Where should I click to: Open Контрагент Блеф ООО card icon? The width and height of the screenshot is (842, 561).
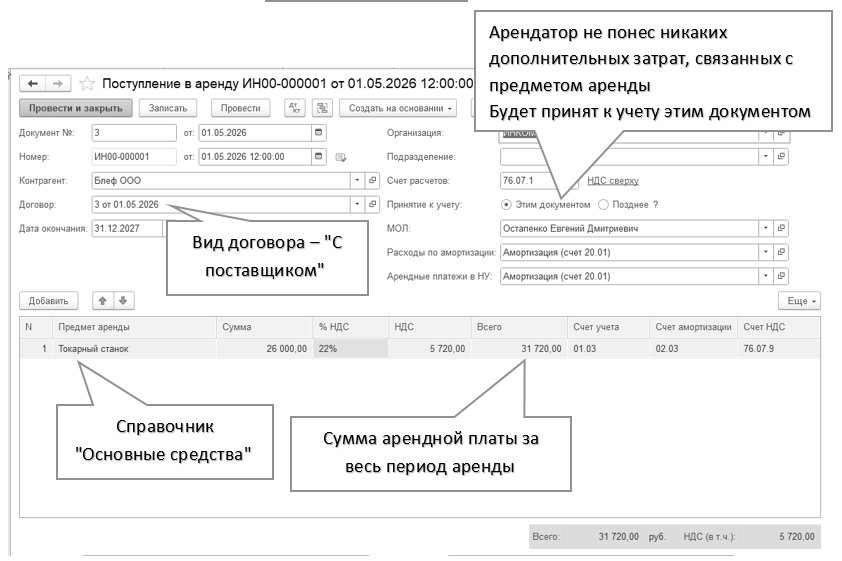[373, 181]
